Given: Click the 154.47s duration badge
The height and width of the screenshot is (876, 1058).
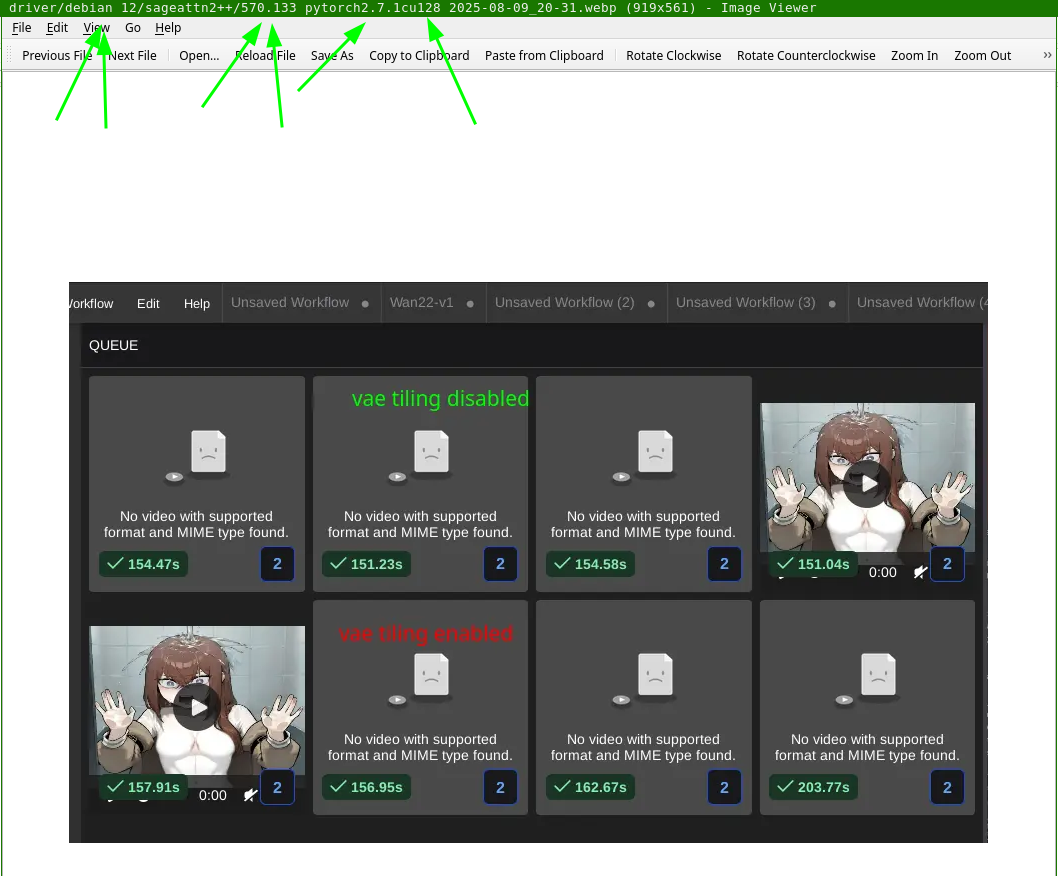Looking at the screenshot, I should click(x=144, y=564).
